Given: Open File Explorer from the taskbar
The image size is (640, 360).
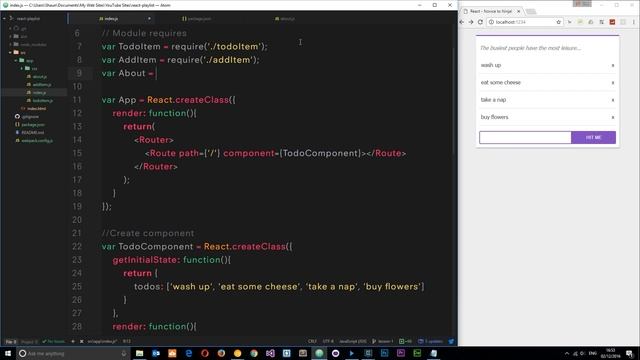Looking at the screenshot, I should coord(140,353).
